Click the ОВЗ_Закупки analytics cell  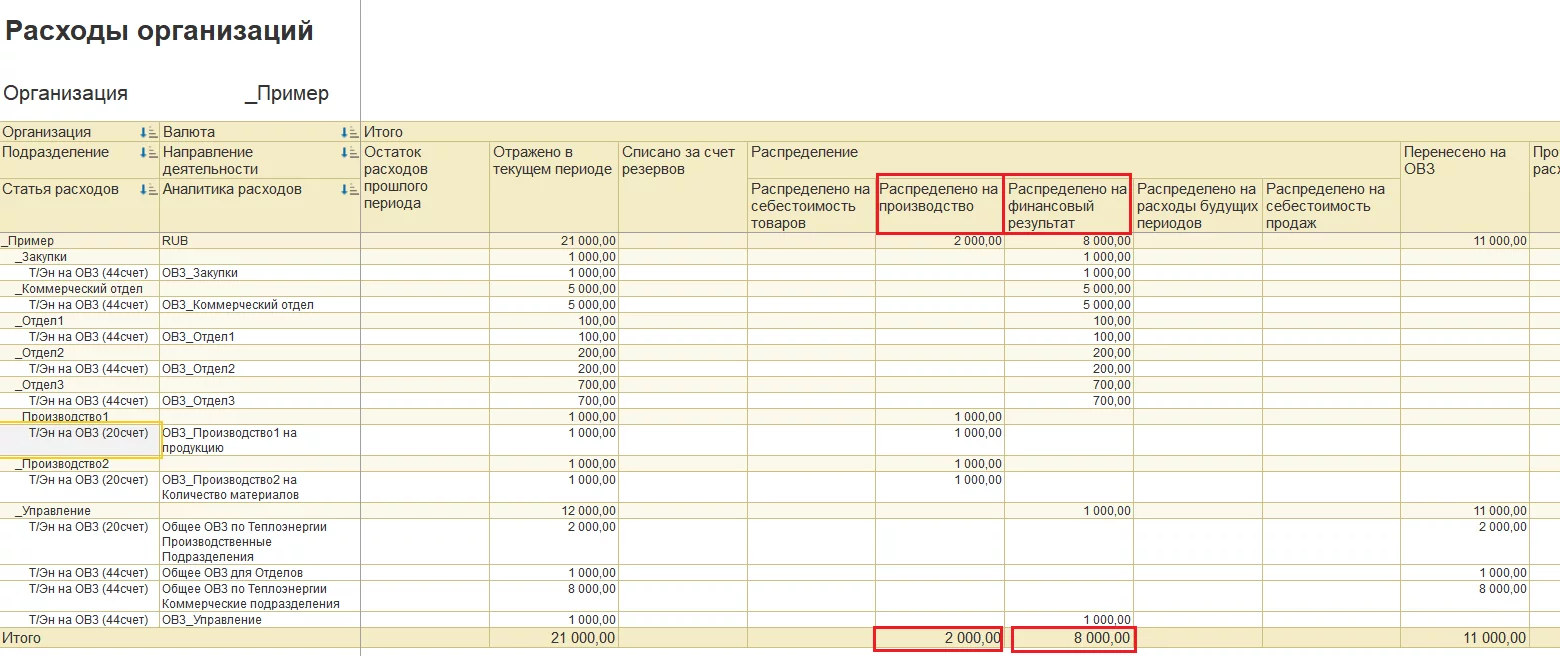point(260,273)
